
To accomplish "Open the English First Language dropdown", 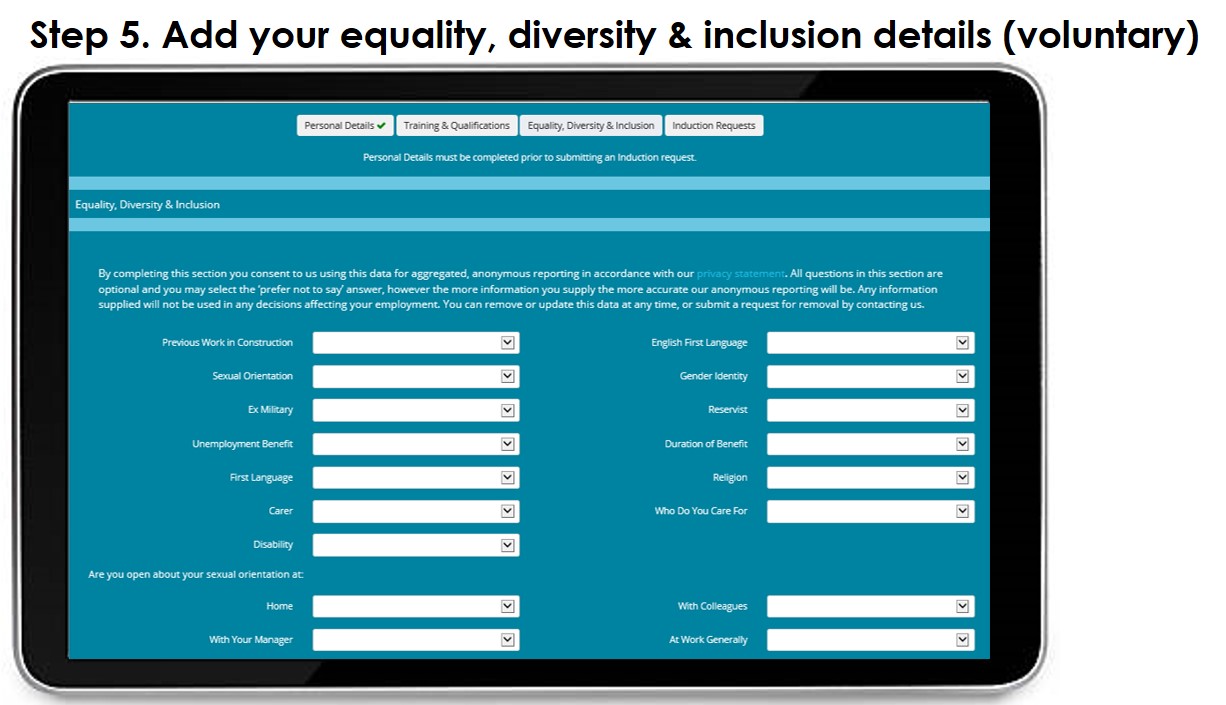I will (x=870, y=343).
